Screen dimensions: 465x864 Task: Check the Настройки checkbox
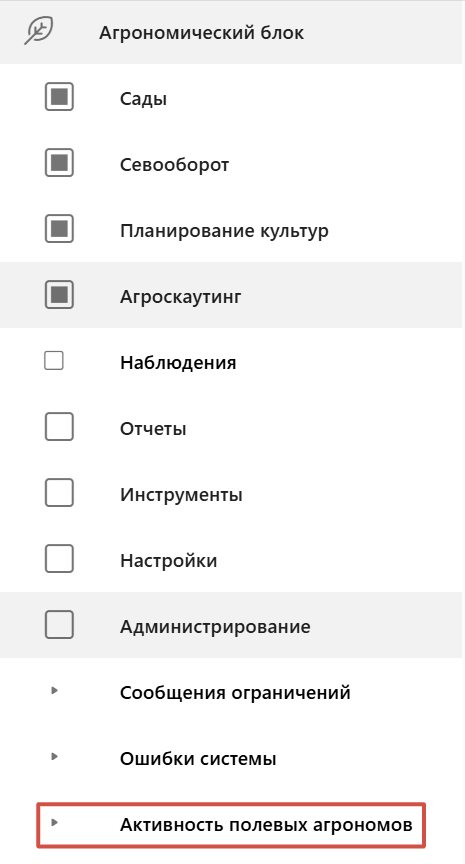point(59,559)
